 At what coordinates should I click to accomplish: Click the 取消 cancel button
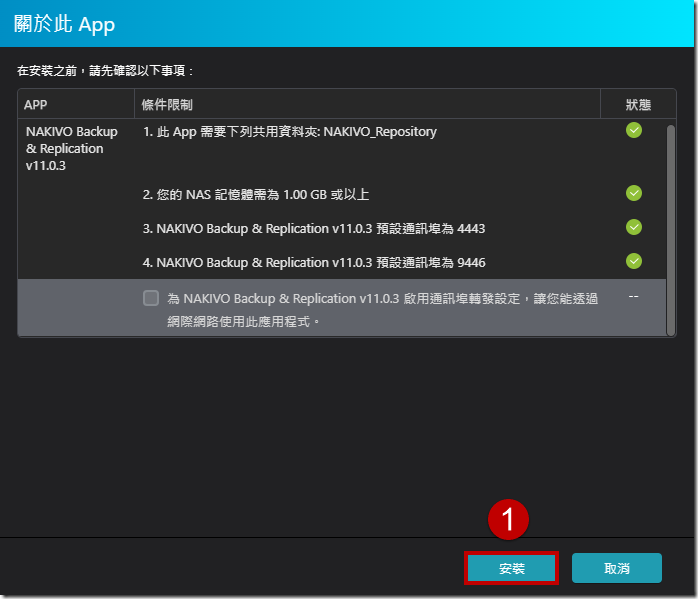coord(617,568)
